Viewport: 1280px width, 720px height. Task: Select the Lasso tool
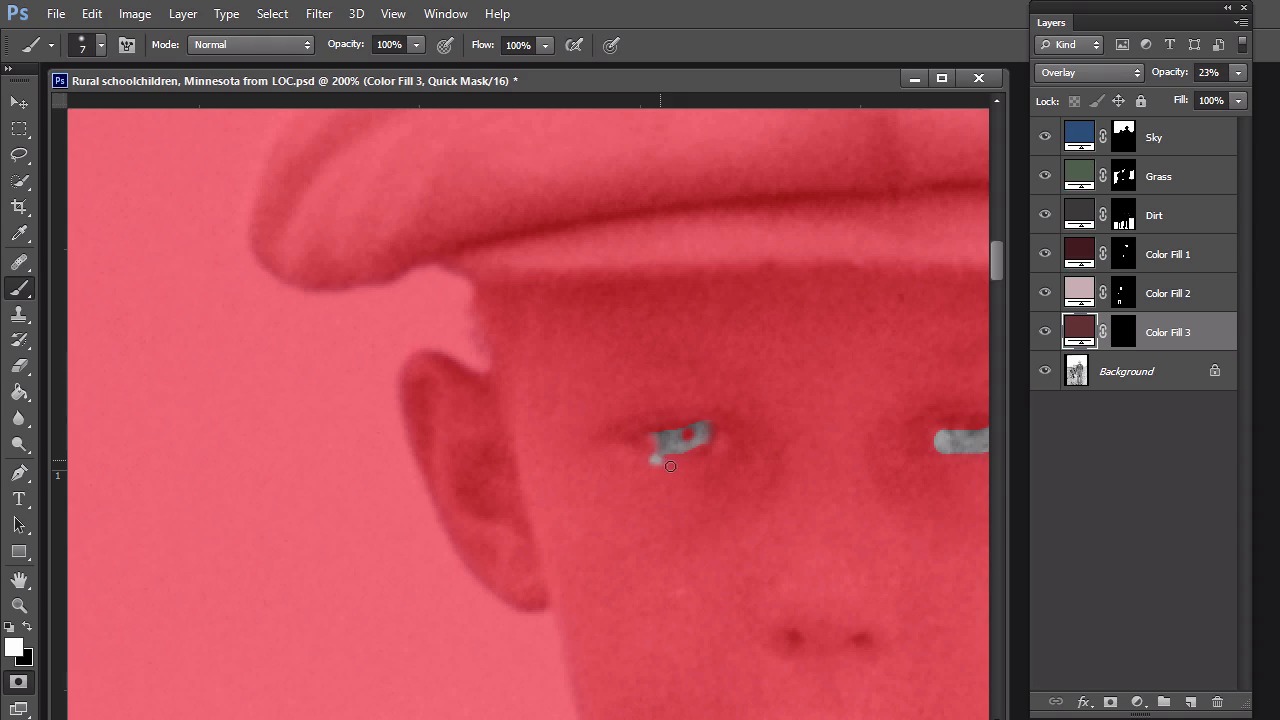(19, 154)
